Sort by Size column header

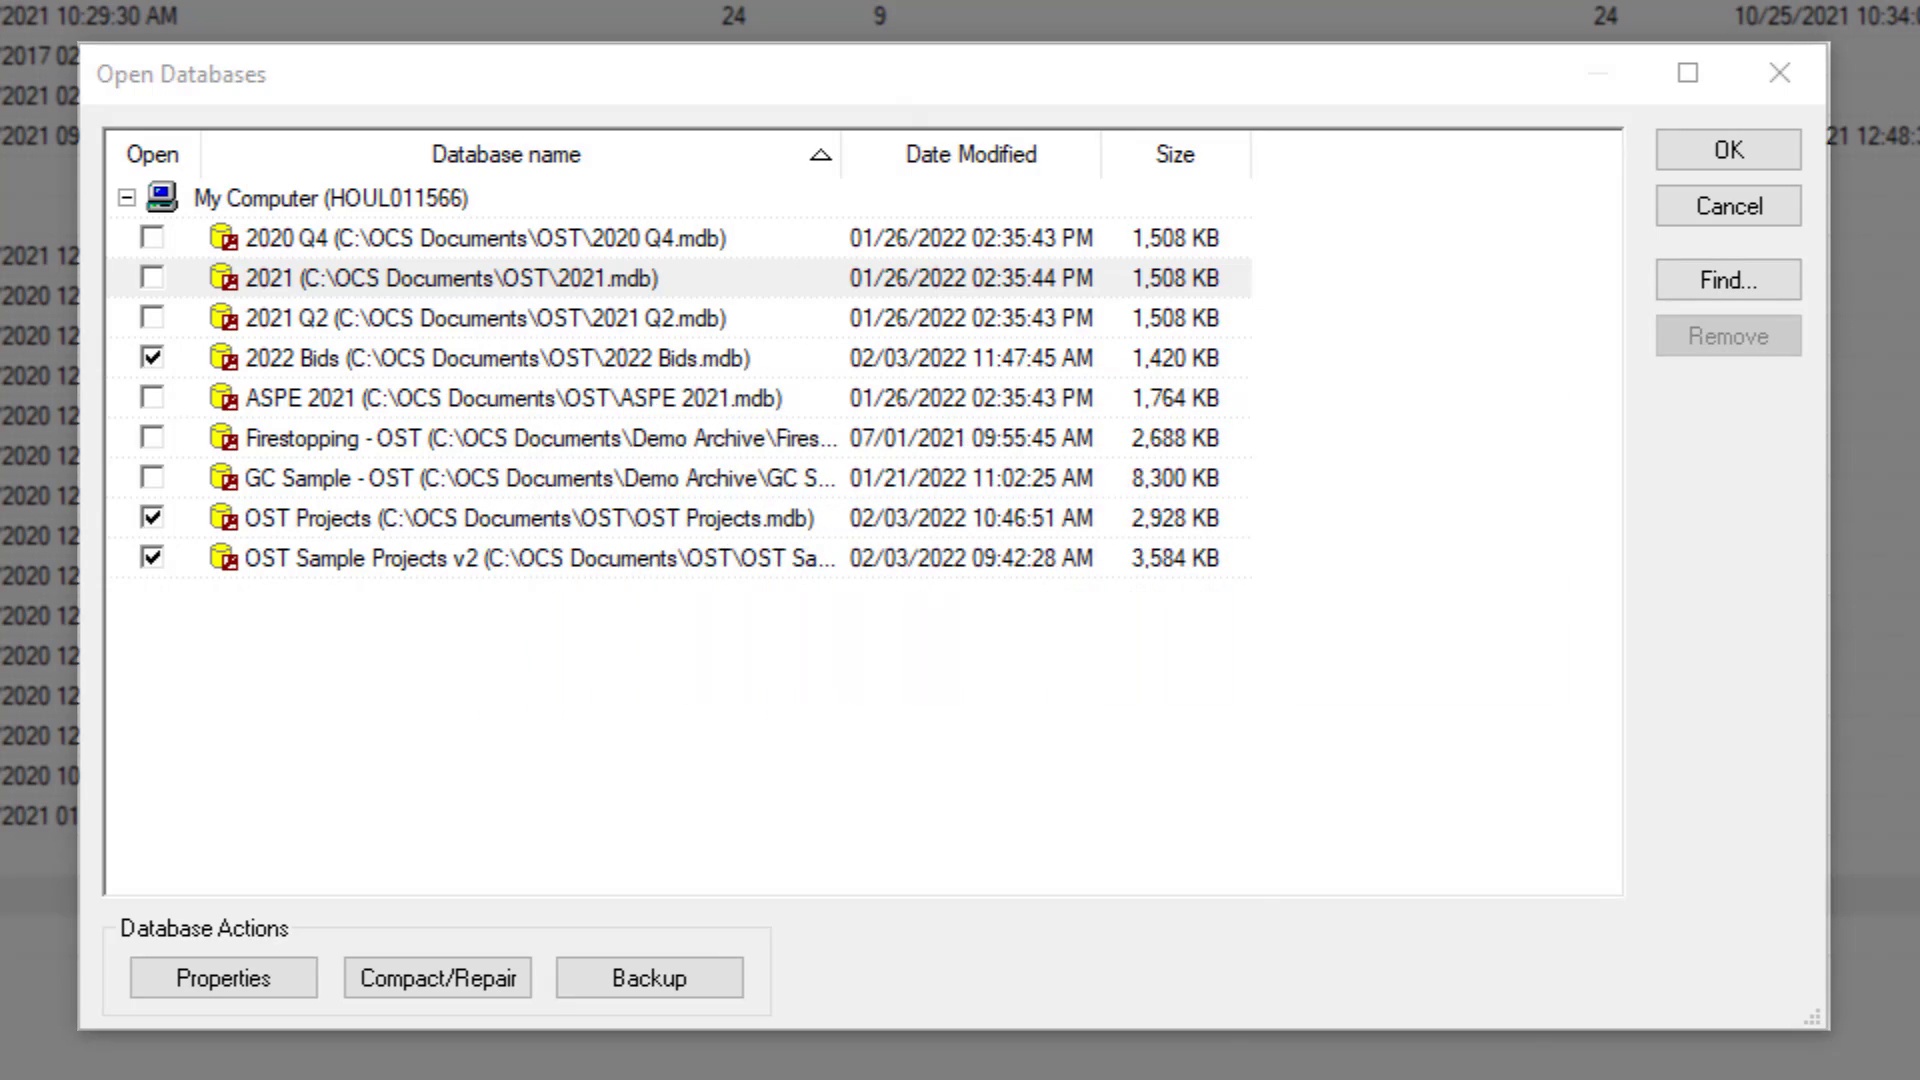tap(1175, 155)
